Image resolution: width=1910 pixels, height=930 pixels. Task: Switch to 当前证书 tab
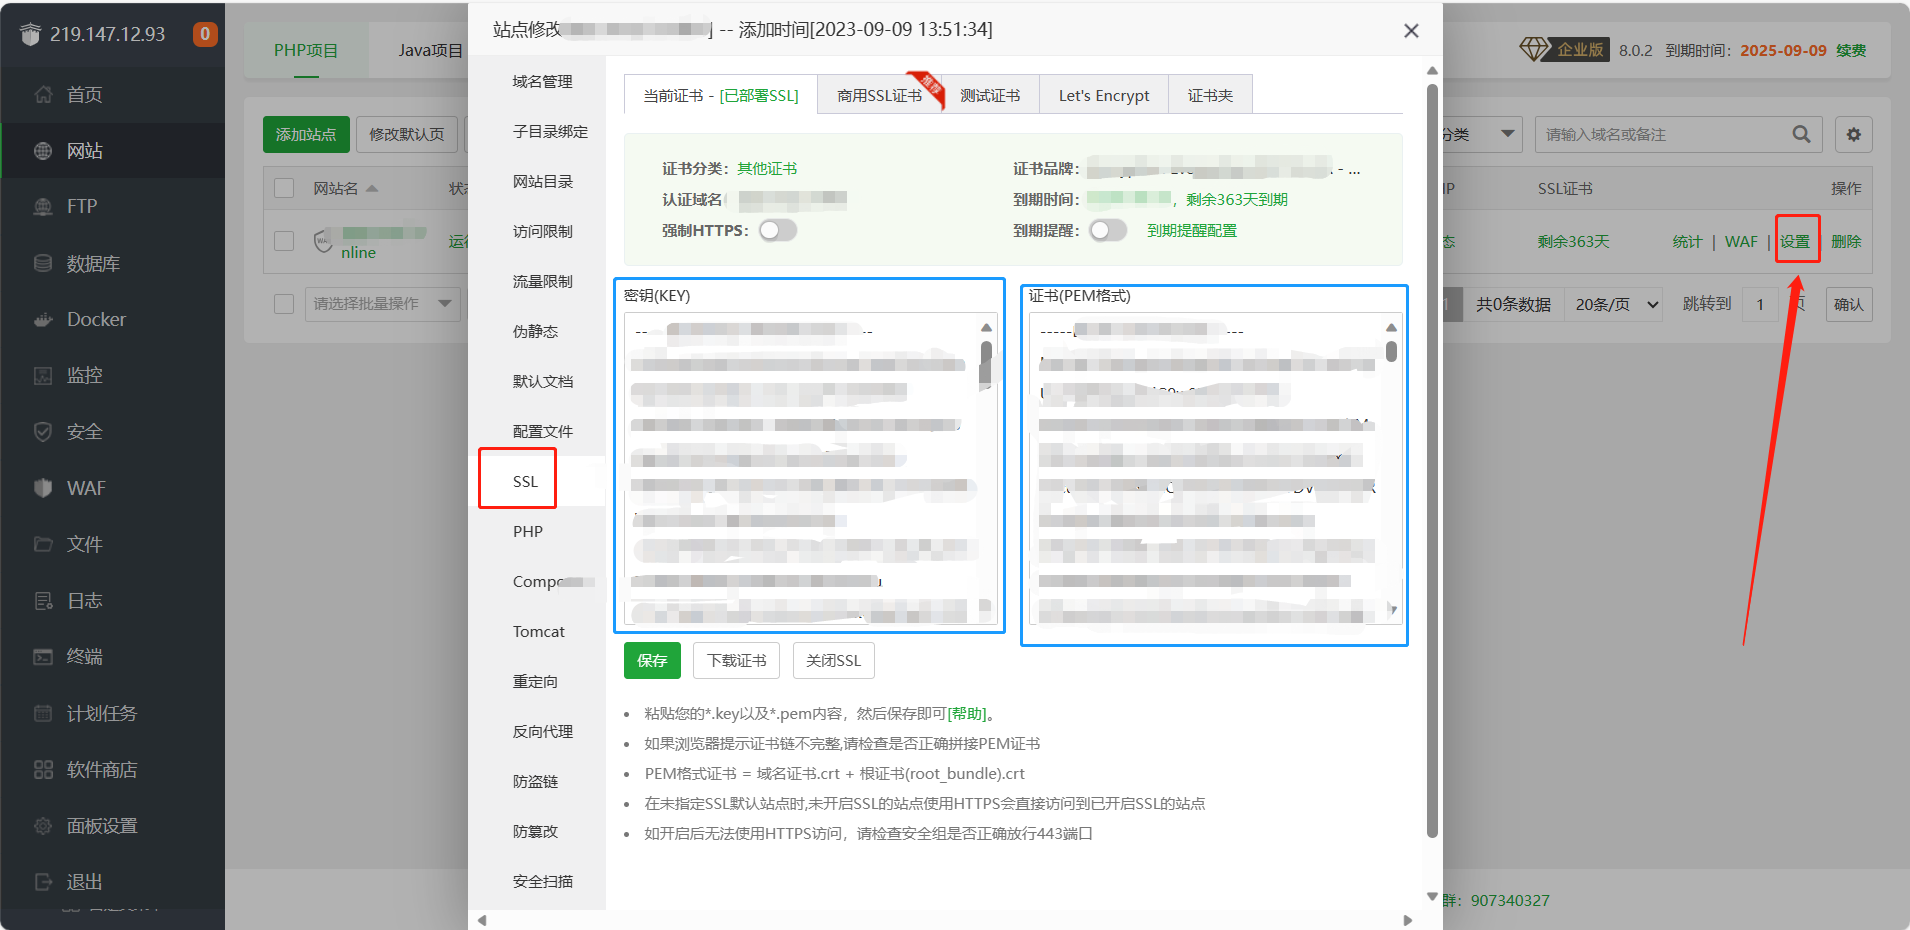pos(721,95)
